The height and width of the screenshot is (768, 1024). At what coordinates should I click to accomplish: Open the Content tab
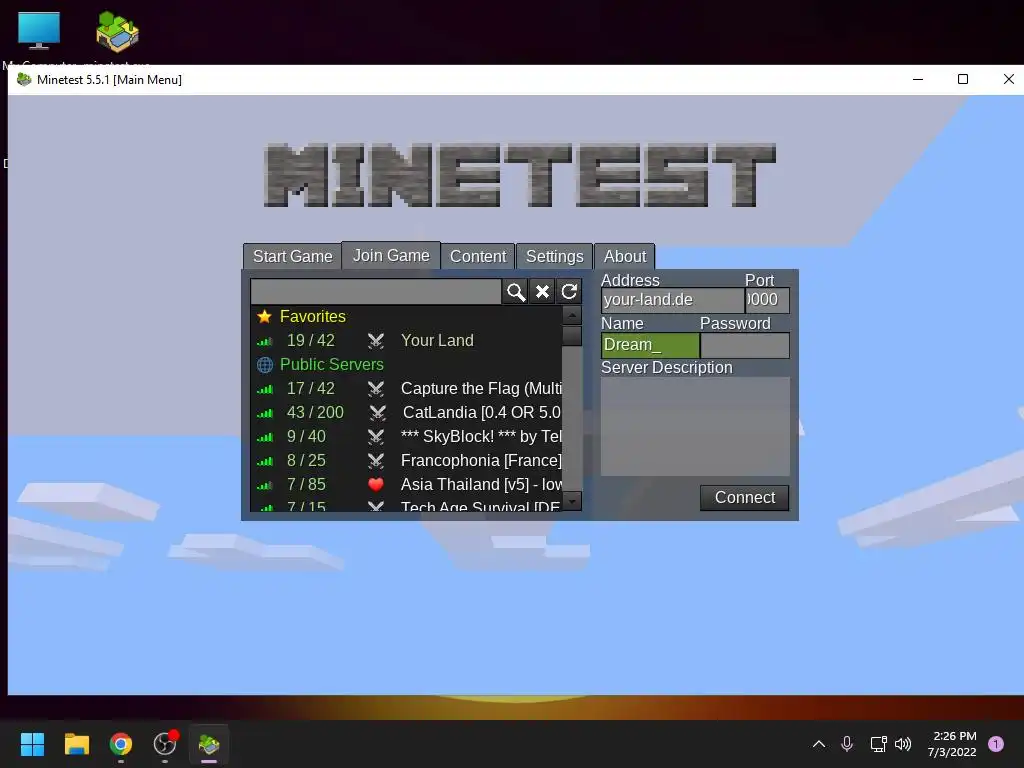[478, 256]
